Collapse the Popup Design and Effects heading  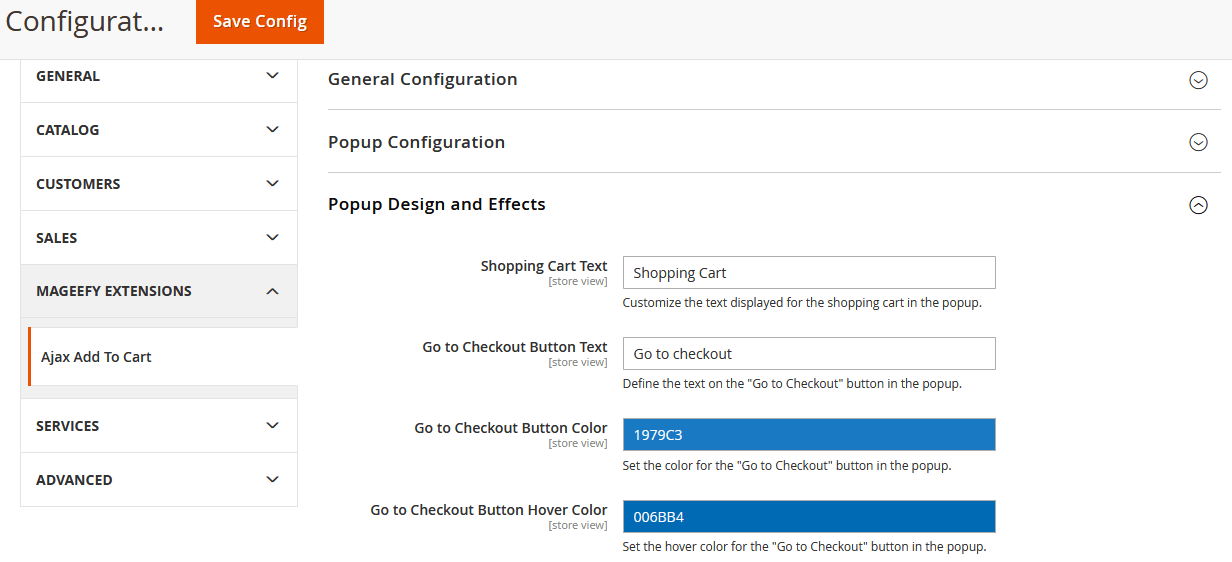point(437,204)
